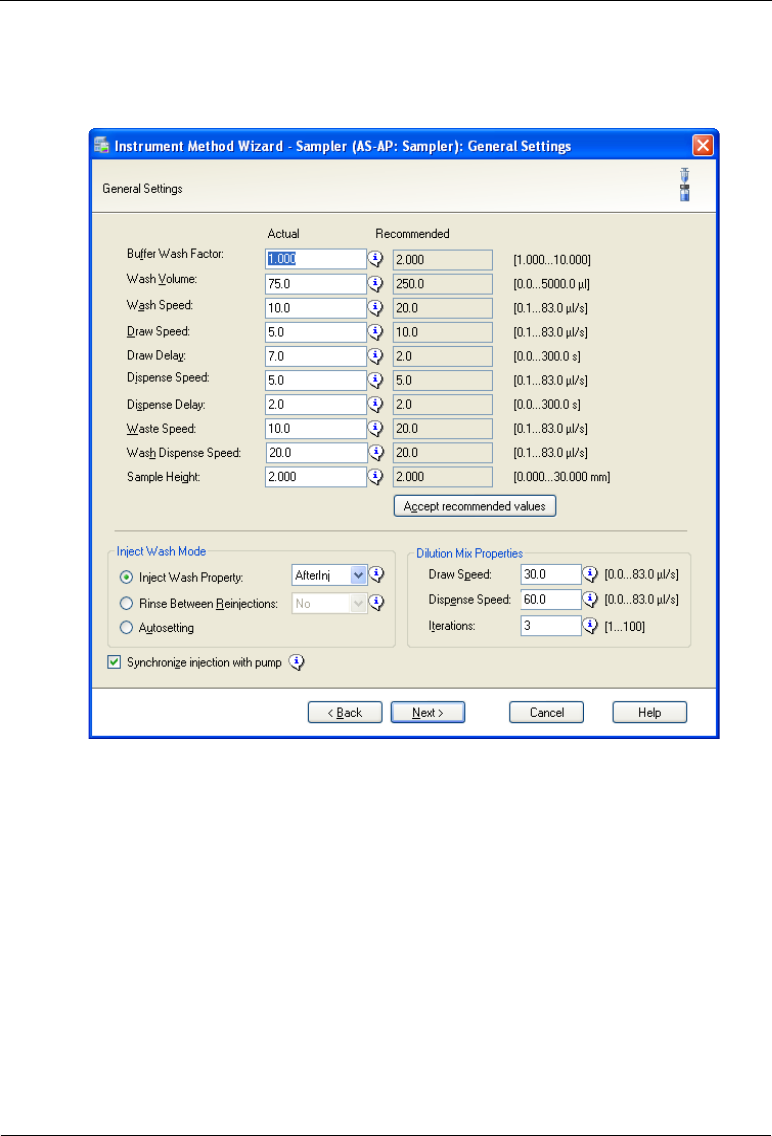Click range text [0.0...5000.0 µl]
Viewport: 772px width, 1136px height.
pos(551,284)
